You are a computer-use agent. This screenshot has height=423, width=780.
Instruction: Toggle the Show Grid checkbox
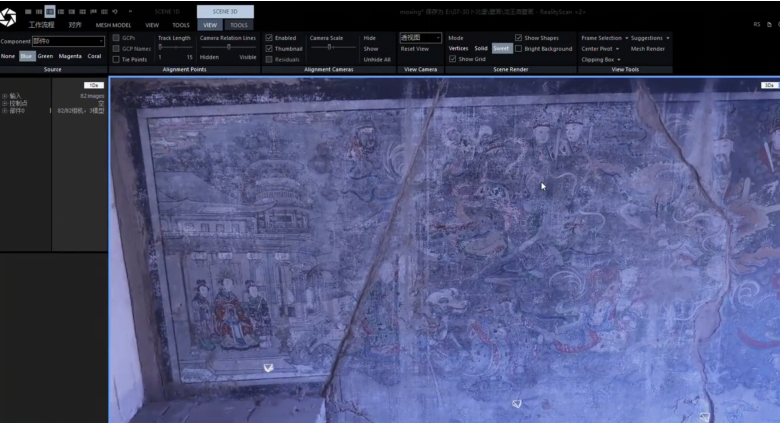click(452, 59)
